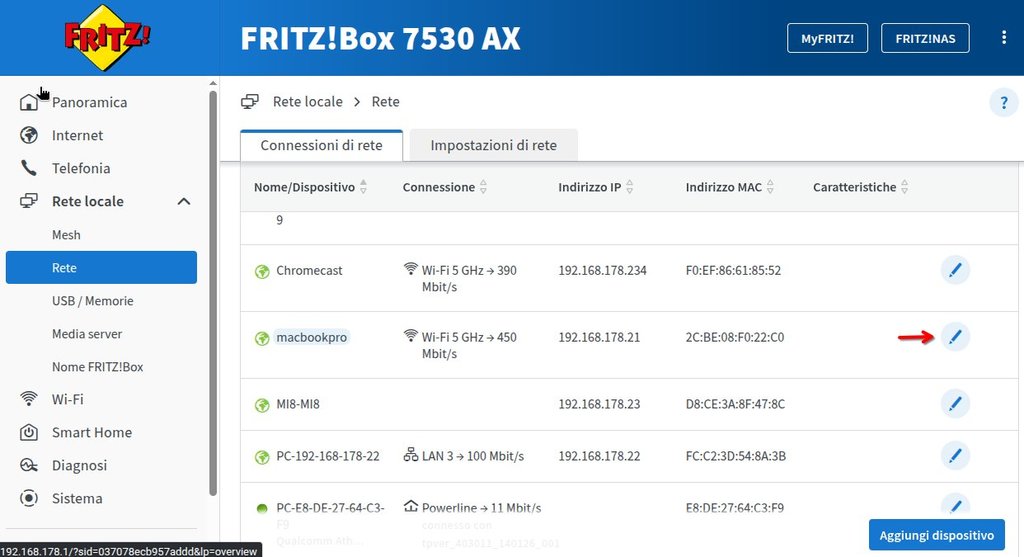Open the MyFRITZ! button

coord(827,38)
